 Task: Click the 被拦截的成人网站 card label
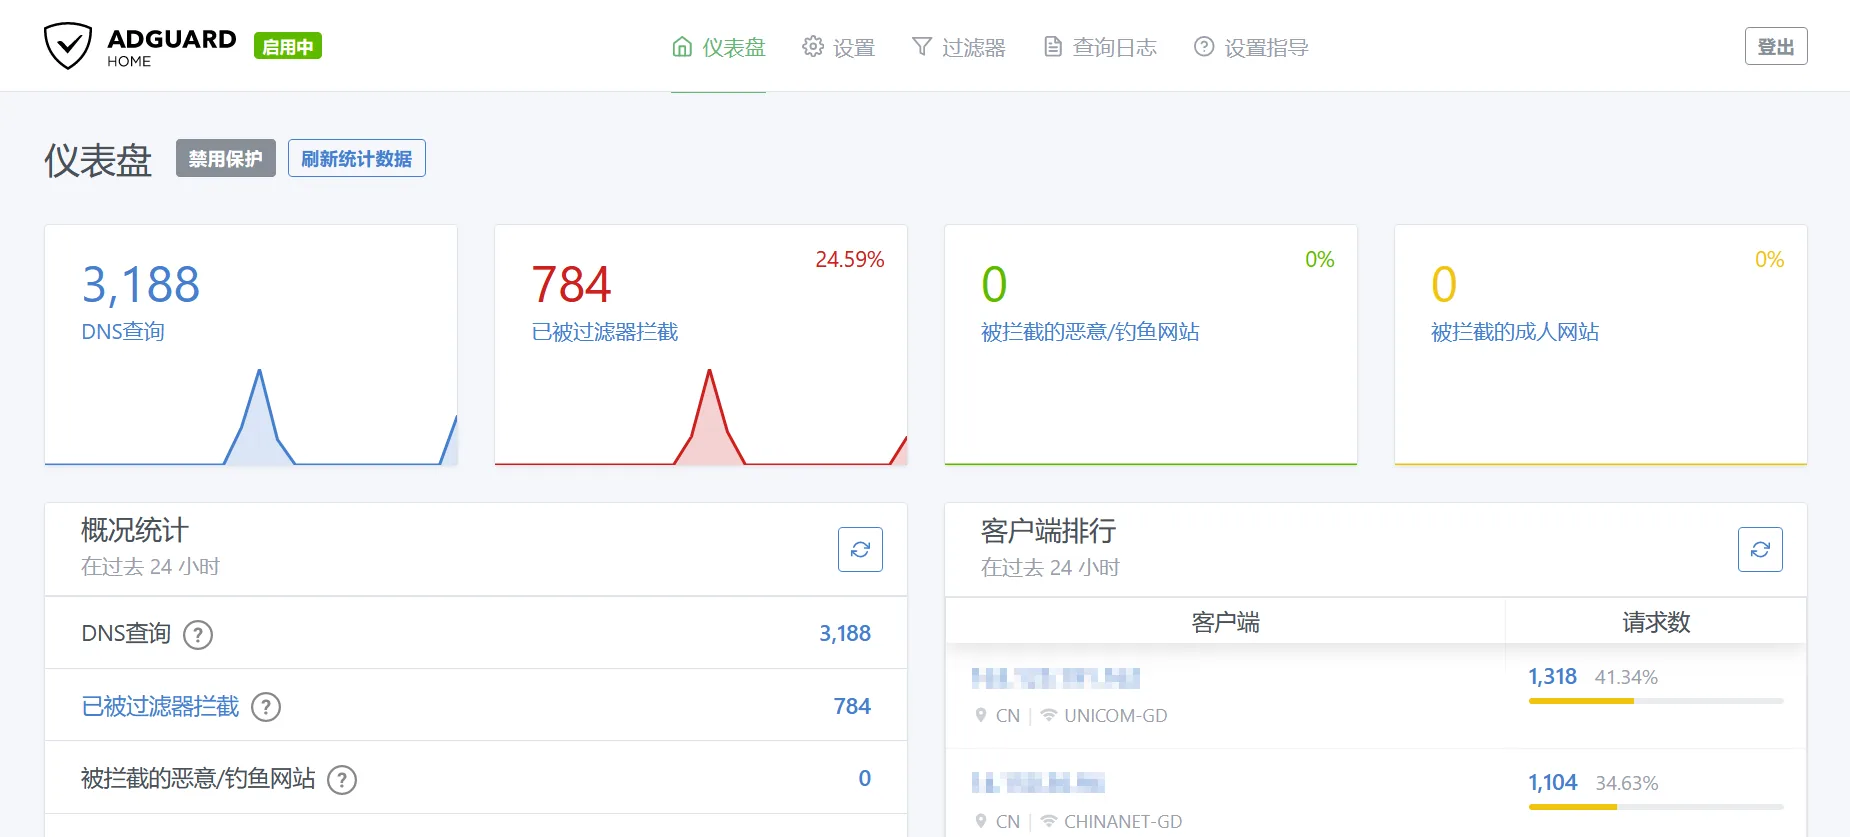tap(1515, 332)
